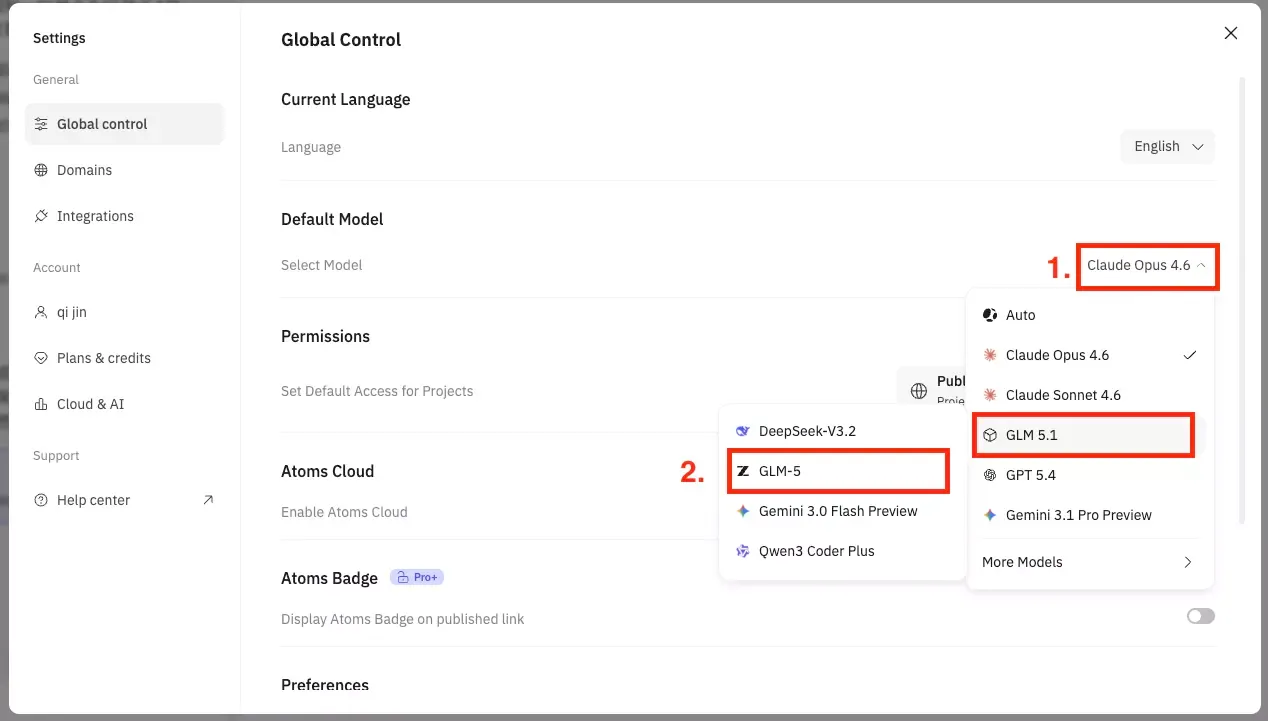Open the English language dropdown
The height and width of the screenshot is (721, 1268).
click(1168, 146)
